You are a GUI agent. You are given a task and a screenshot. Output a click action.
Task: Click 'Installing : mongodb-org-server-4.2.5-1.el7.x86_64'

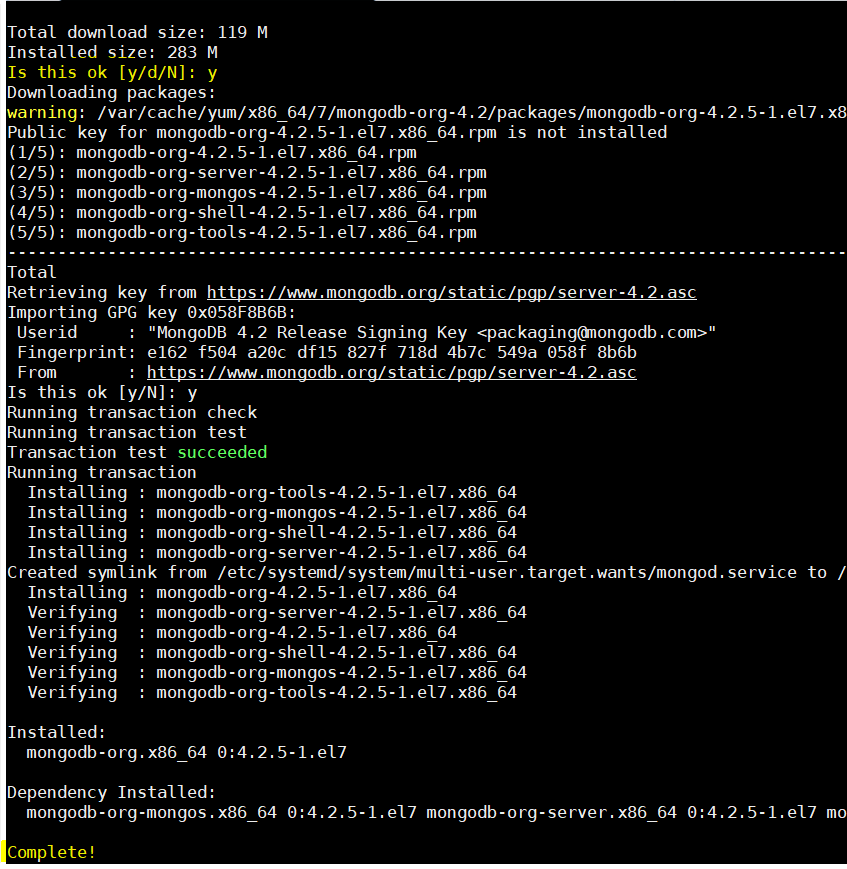(x=277, y=552)
